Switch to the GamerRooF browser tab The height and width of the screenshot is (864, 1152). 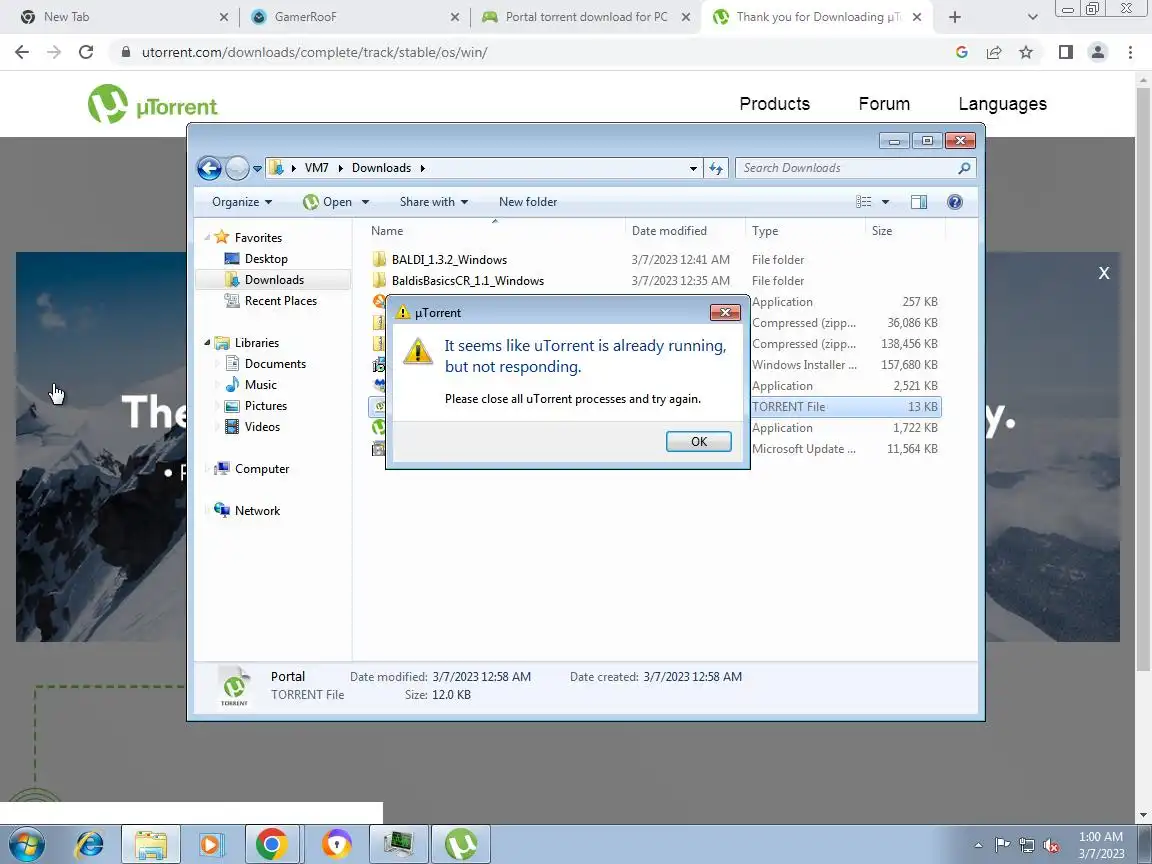point(354,17)
